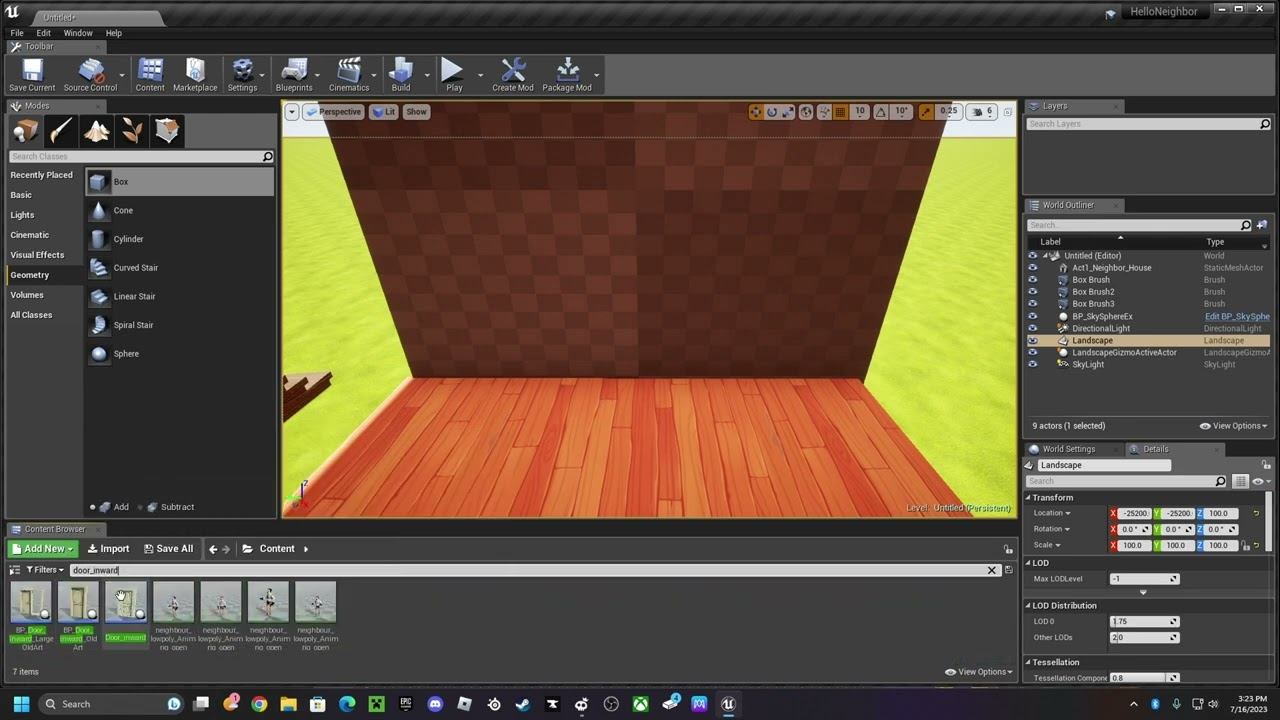Open the File menu
1280x720 pixels.
click(x=17, y=33)
